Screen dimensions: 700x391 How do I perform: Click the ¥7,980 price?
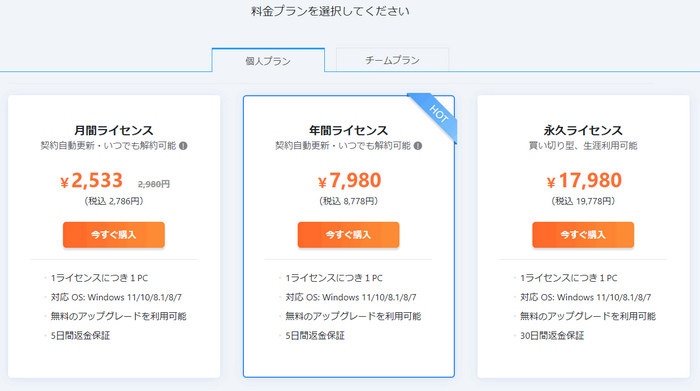click(x=350, y=181)
